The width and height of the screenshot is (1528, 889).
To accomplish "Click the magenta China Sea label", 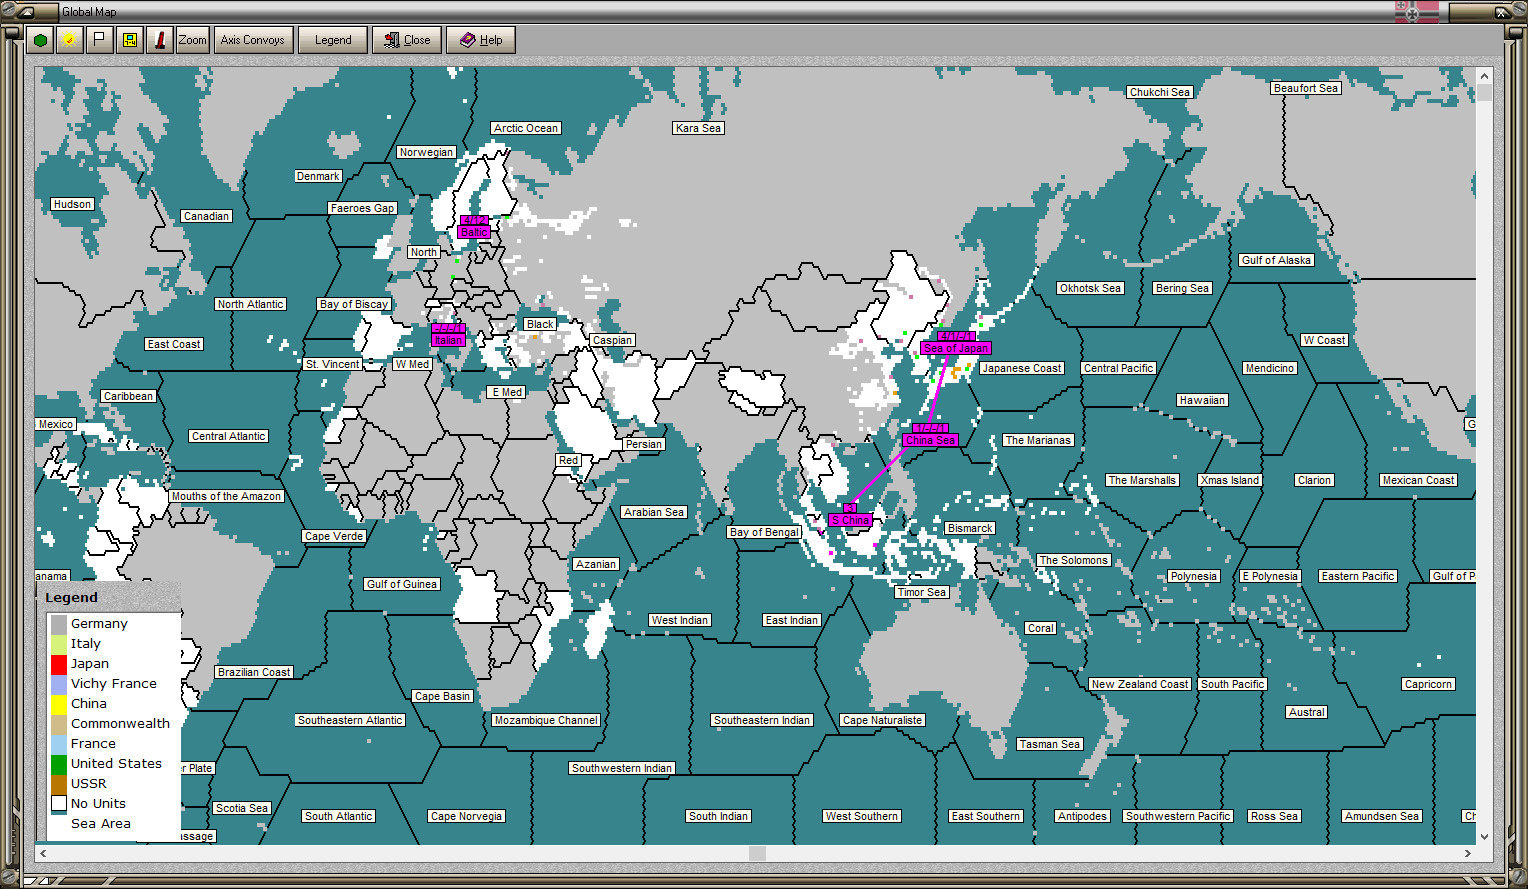I will [930, 440].
